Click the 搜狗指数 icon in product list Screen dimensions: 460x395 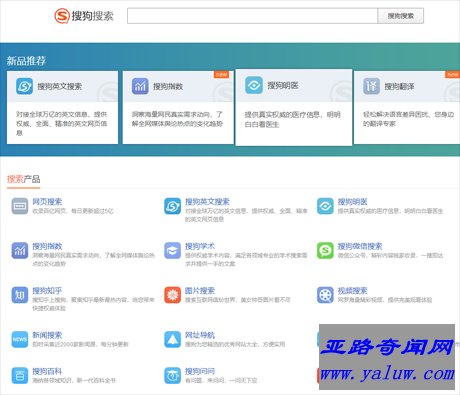[x=20, y=251]
